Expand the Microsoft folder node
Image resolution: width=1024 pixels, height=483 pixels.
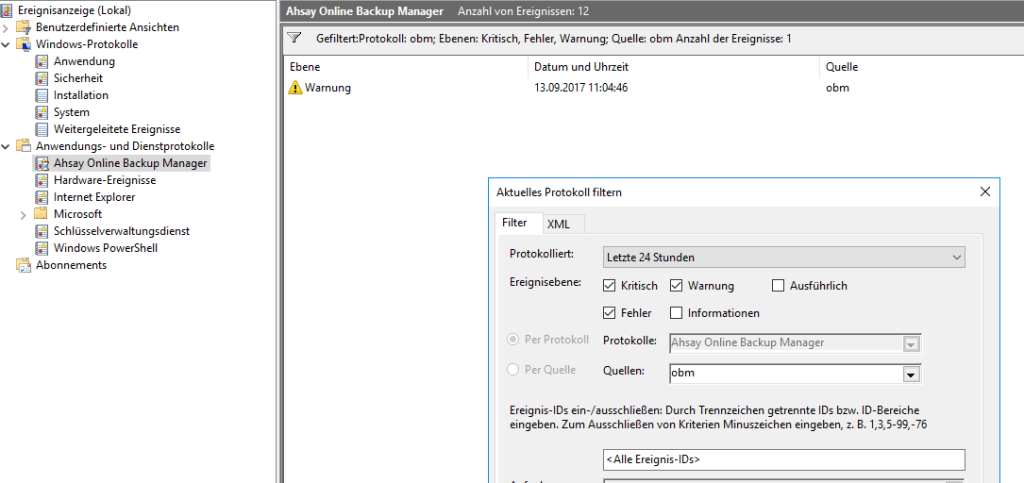tap(24, 214)
